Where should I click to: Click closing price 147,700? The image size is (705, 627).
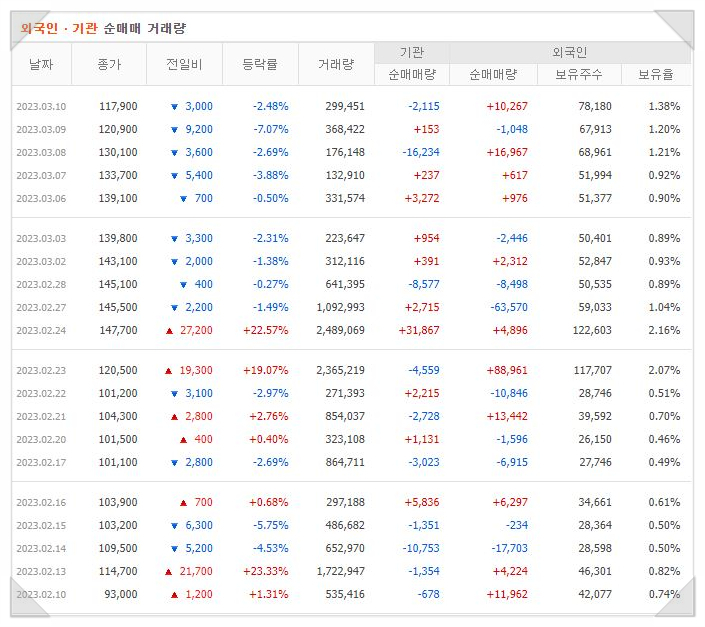point(118,330)
